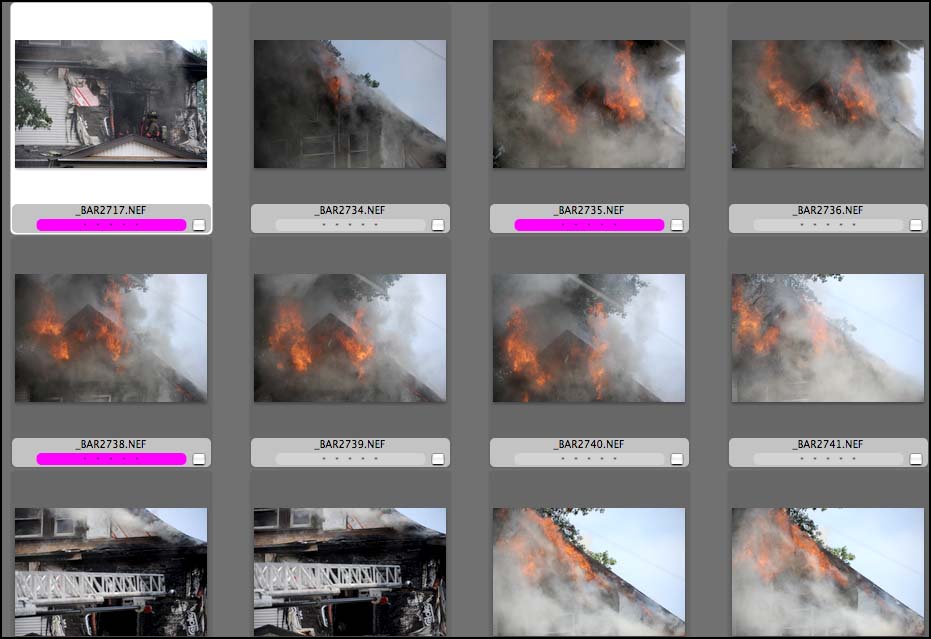Click the rating dots bar under _BAR2741.NEF

click(828, 459)
